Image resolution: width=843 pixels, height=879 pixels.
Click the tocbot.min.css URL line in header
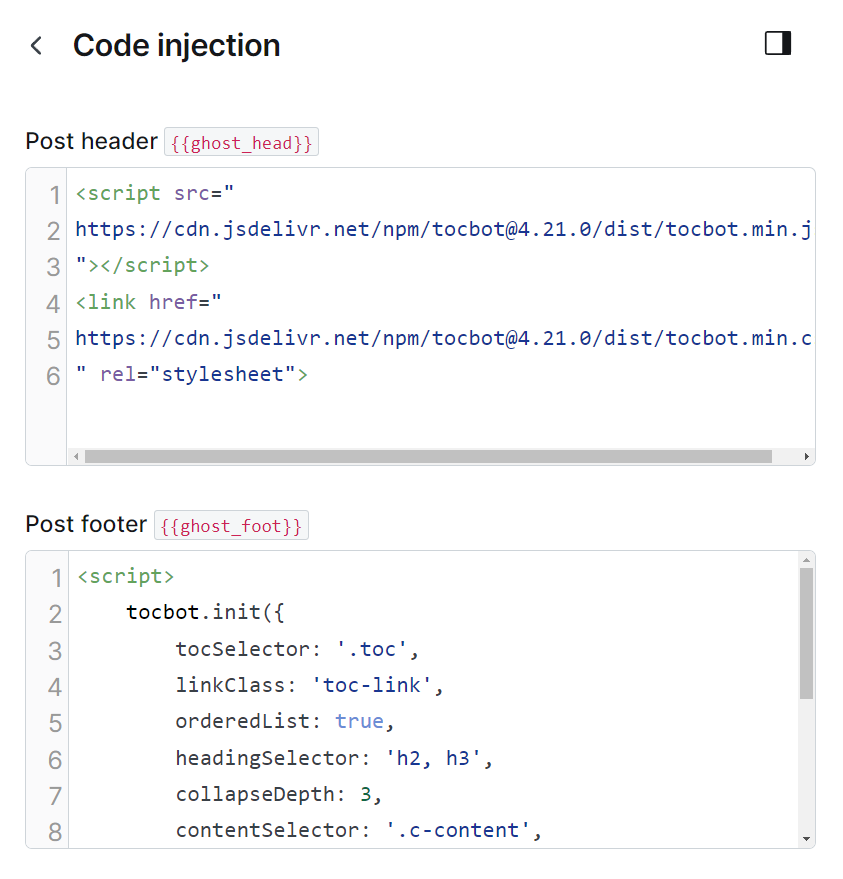(443, 339)
